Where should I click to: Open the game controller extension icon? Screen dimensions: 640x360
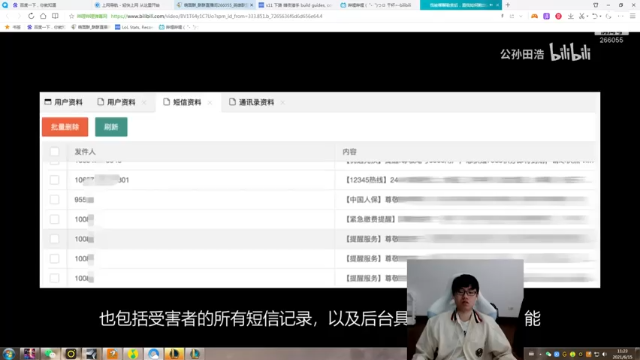tap(534, 16)
